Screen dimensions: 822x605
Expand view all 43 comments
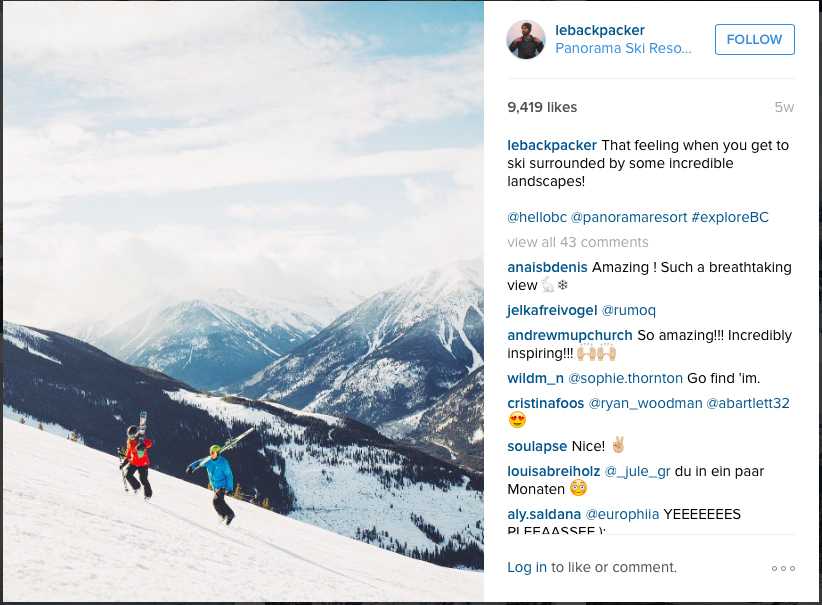pyautogui.click(x=577, y=242)
